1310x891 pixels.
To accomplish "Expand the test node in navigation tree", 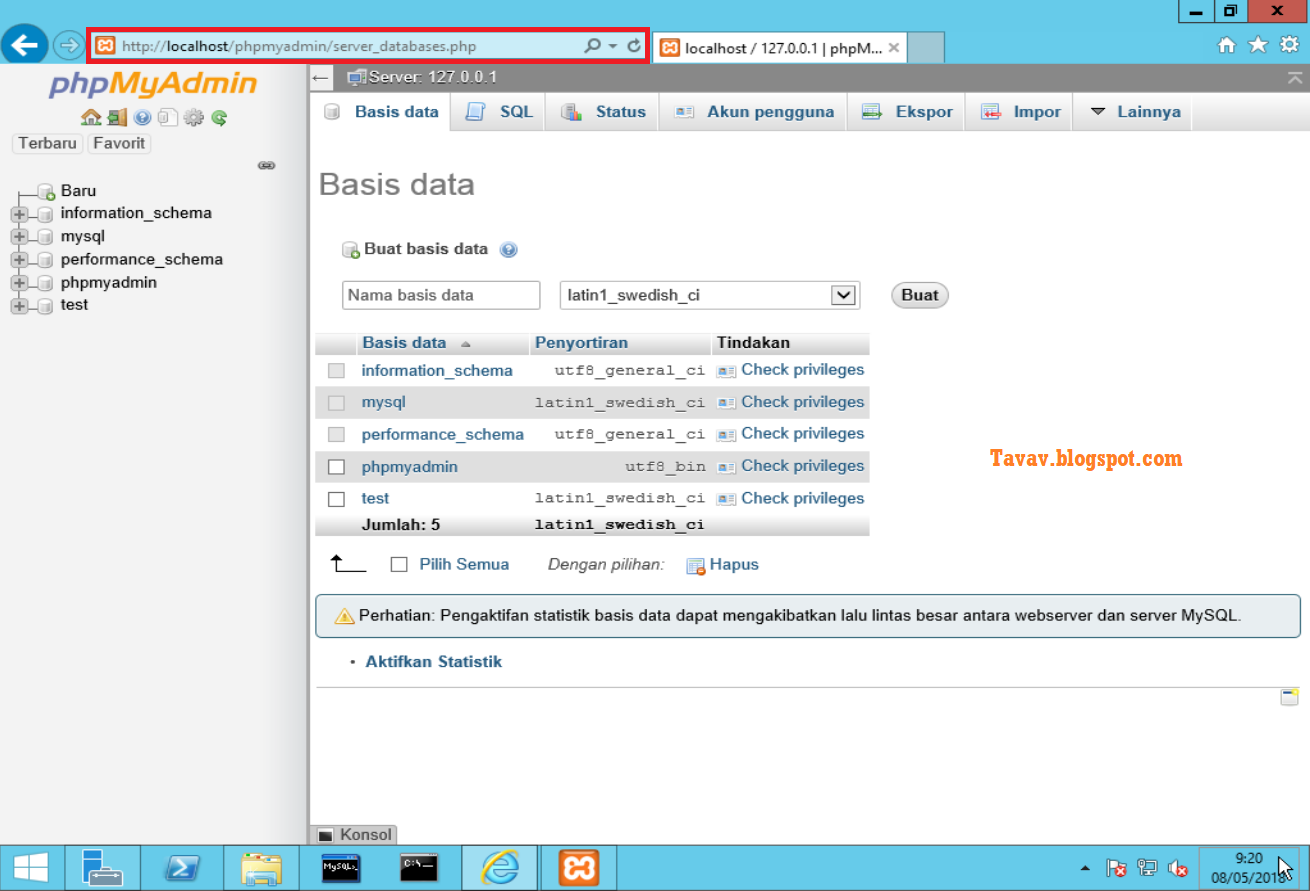I will [x=18, y=306].
